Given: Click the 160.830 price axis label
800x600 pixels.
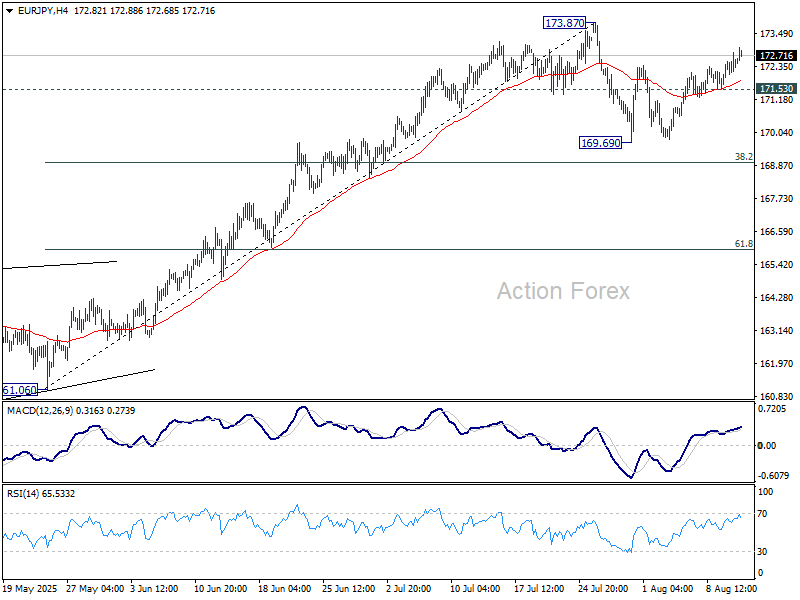Looking at the screenshot, I should coord(776,396).
